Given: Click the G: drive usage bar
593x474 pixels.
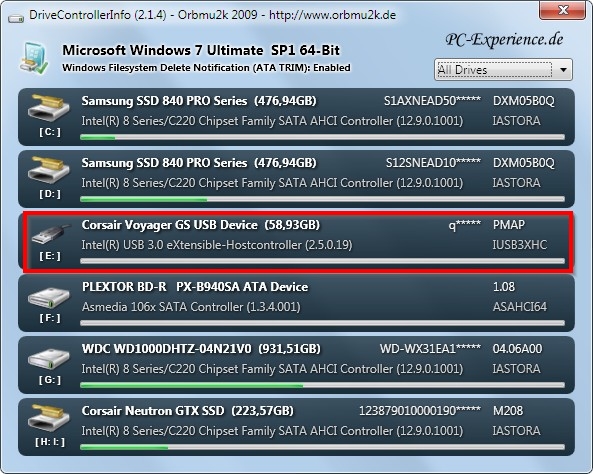Looking at the screenshot, I should click(x=323, y=385).
